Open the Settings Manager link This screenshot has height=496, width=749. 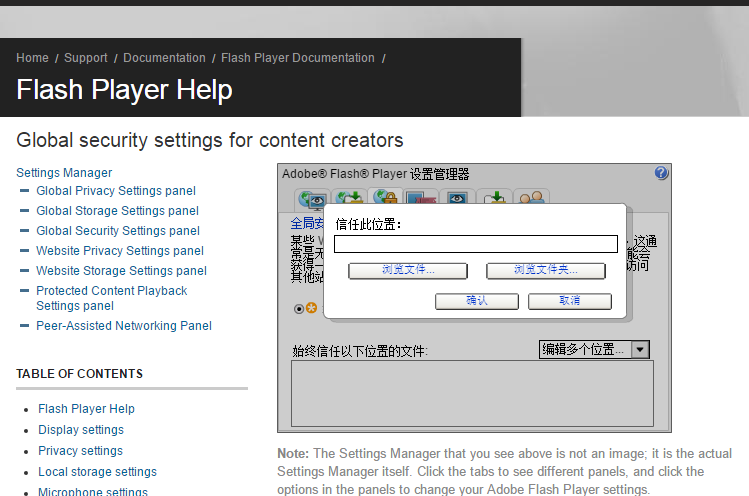point(64,173)
